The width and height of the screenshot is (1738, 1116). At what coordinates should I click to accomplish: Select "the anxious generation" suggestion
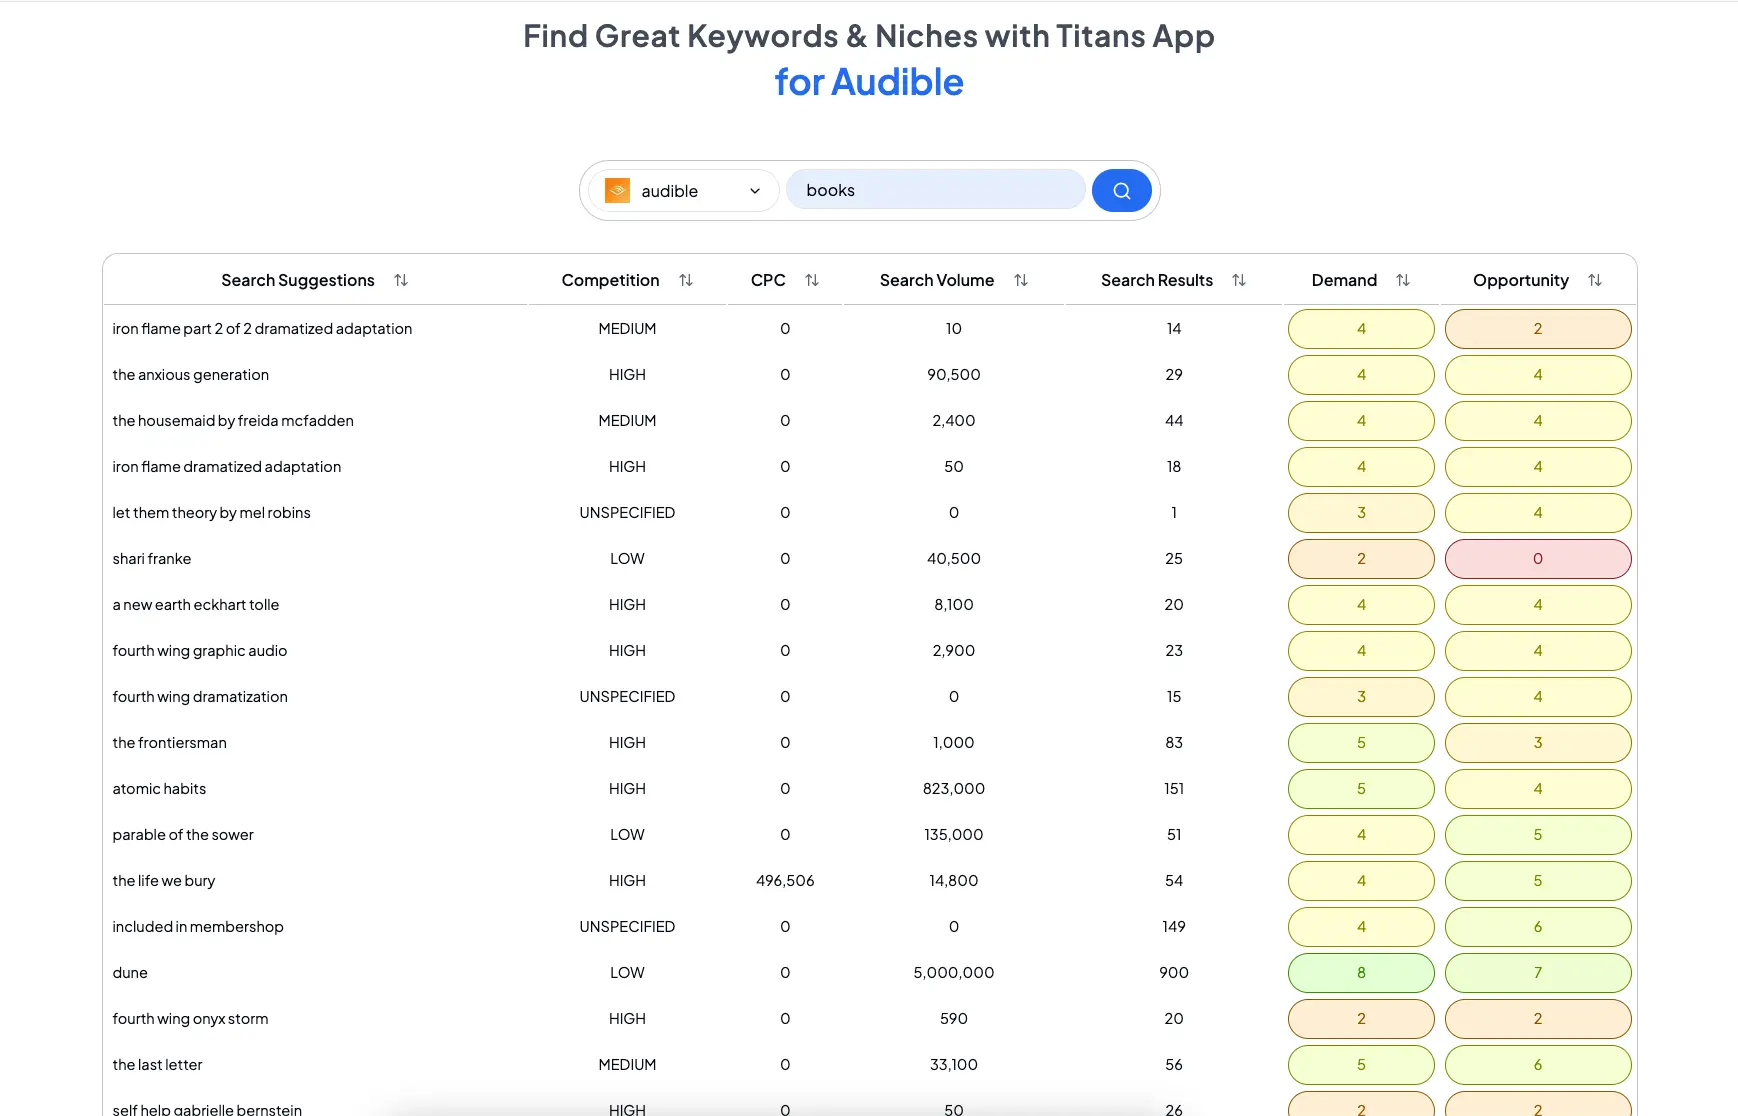click(x=190, y=375)
